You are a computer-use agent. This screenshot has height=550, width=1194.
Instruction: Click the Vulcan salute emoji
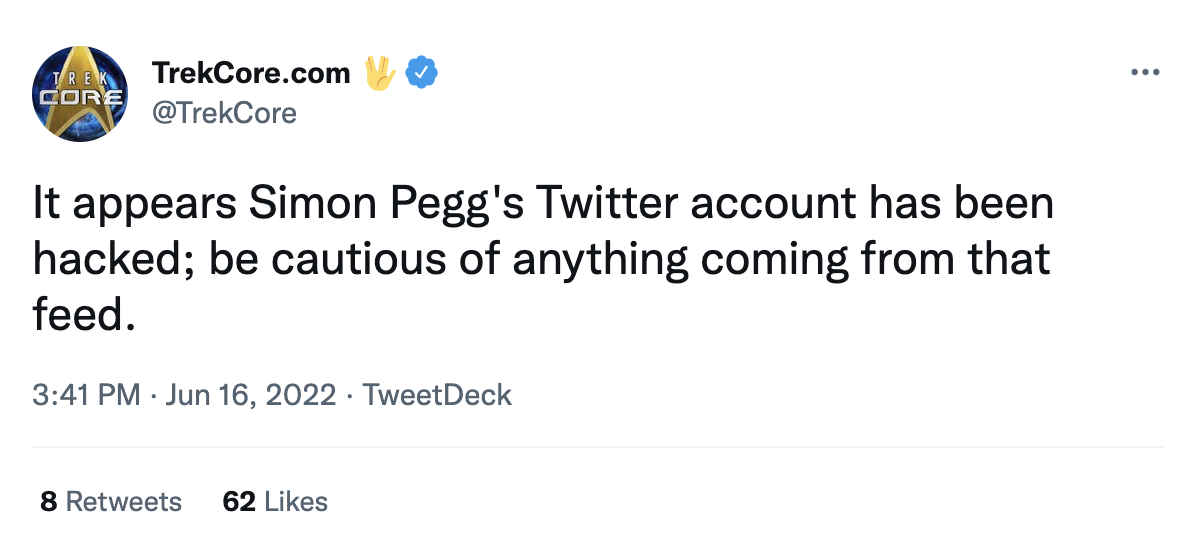379,73
